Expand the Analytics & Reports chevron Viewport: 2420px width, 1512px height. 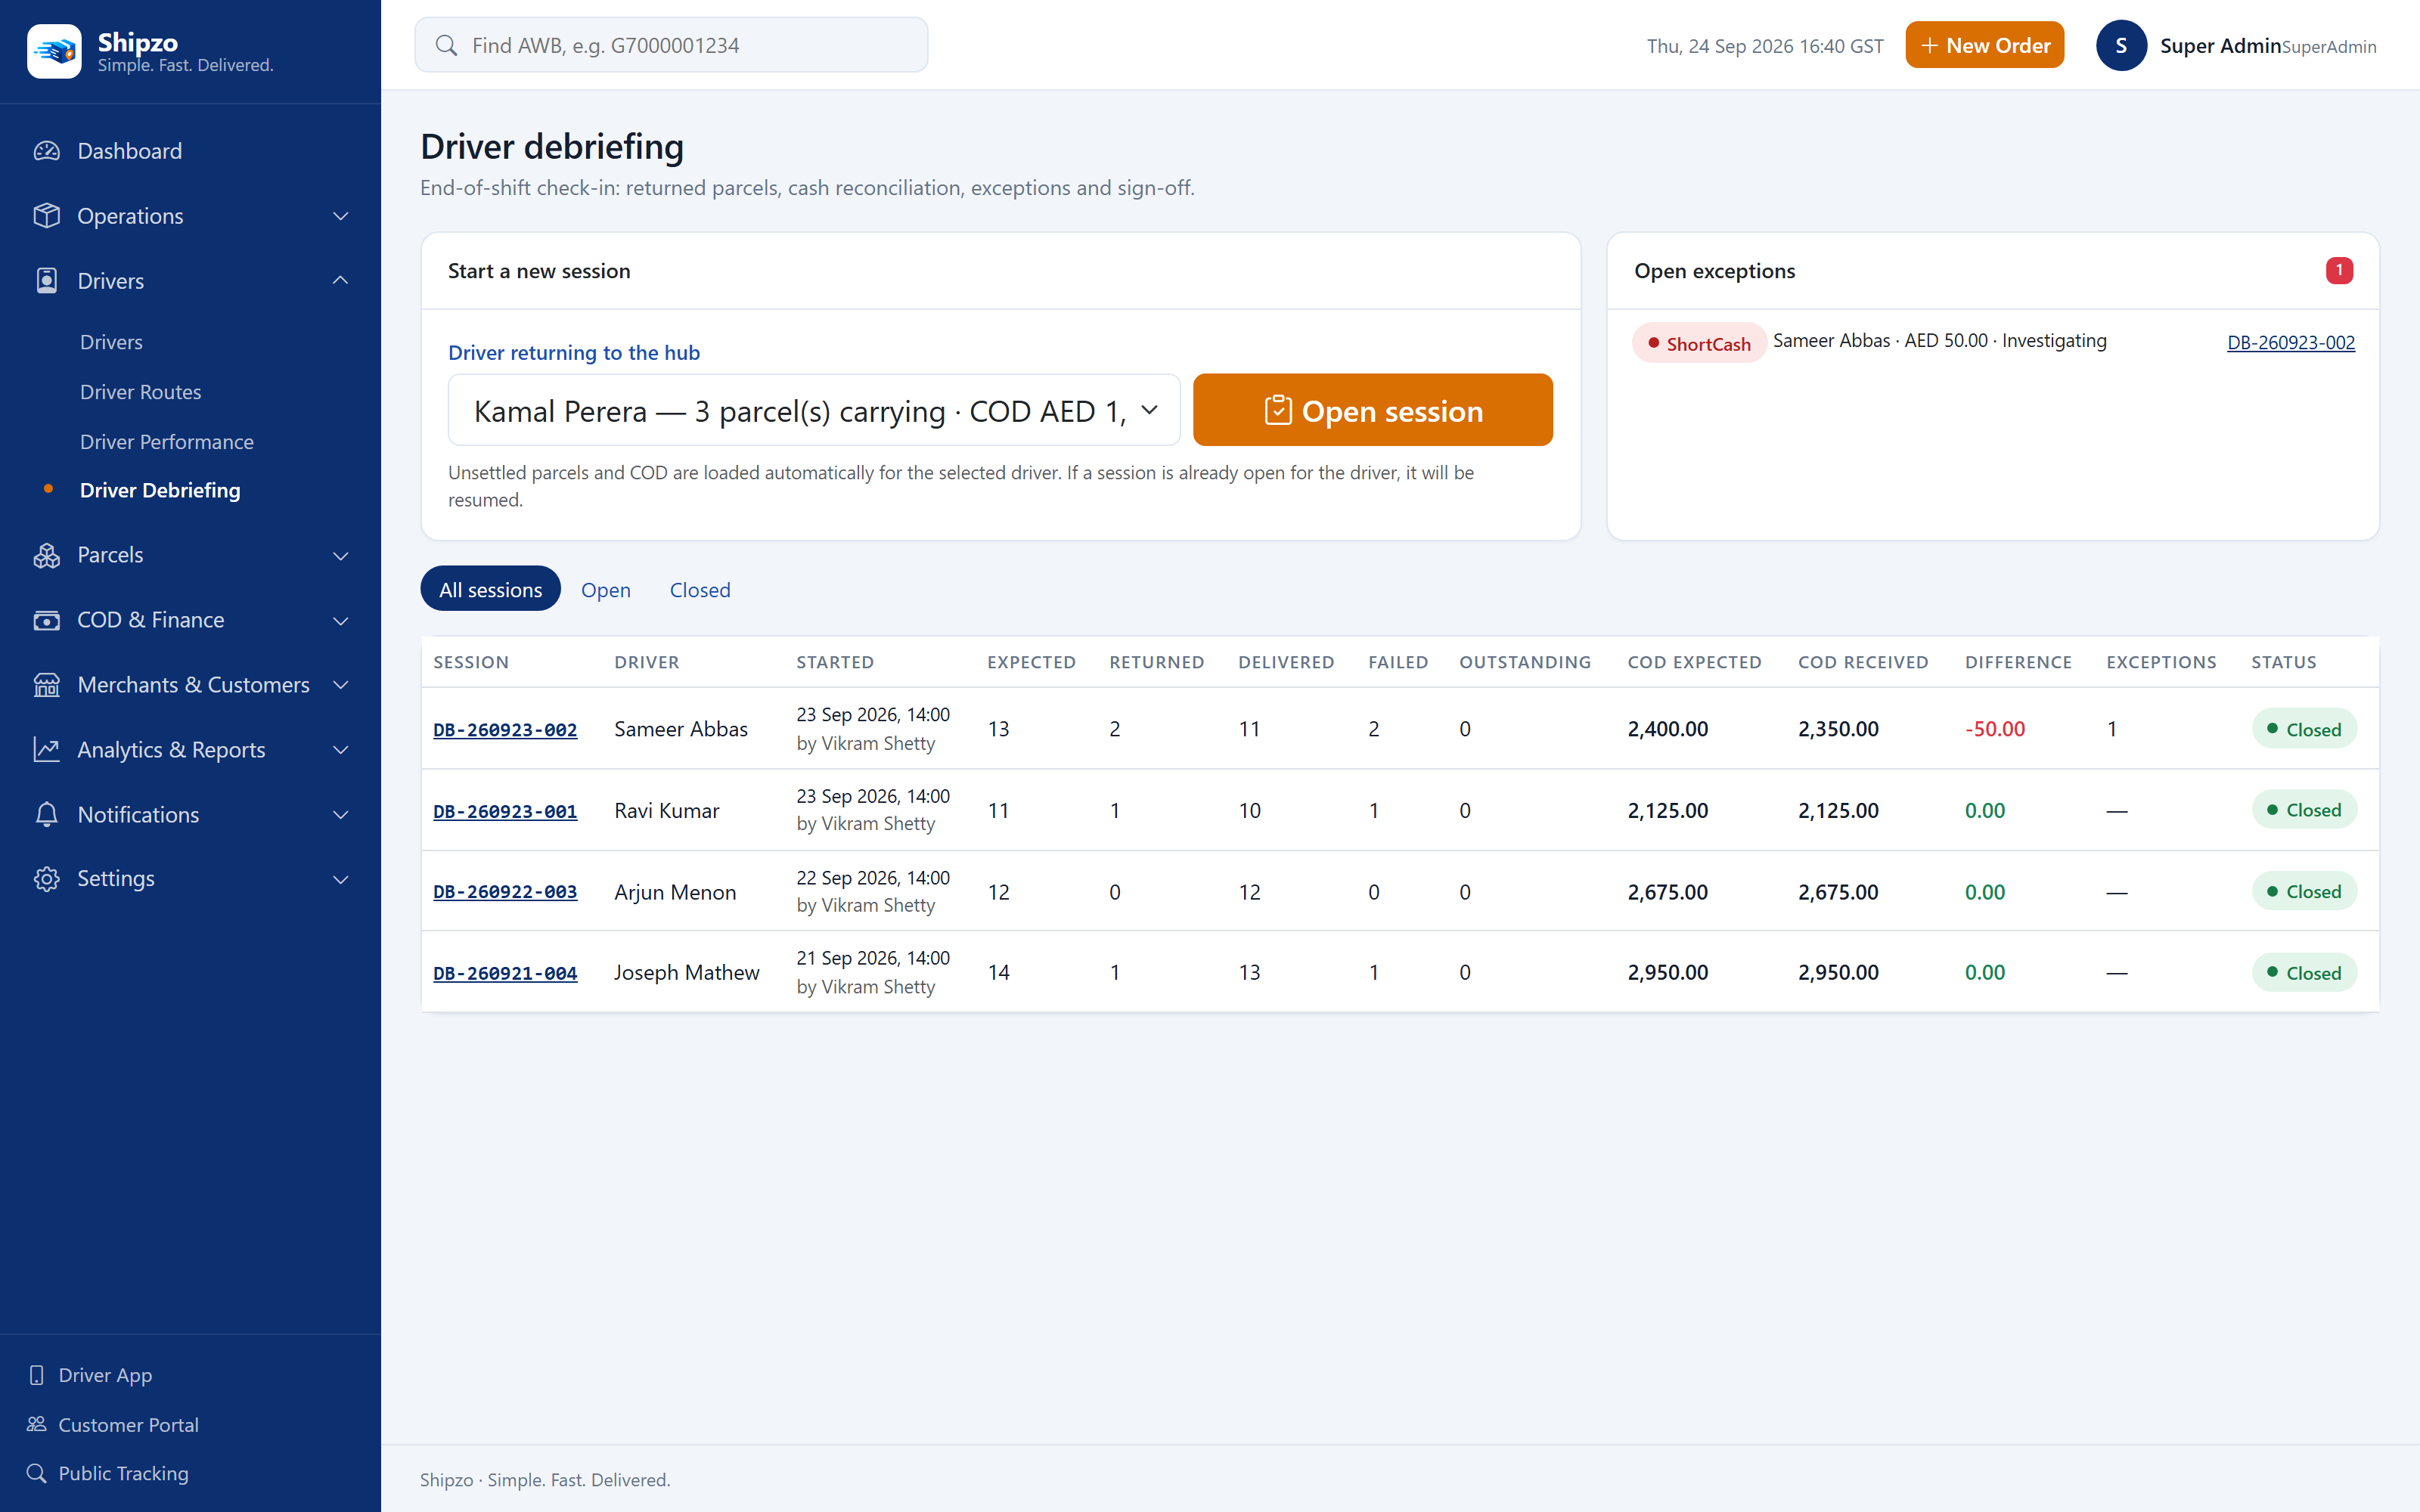[x=341, y=750]
